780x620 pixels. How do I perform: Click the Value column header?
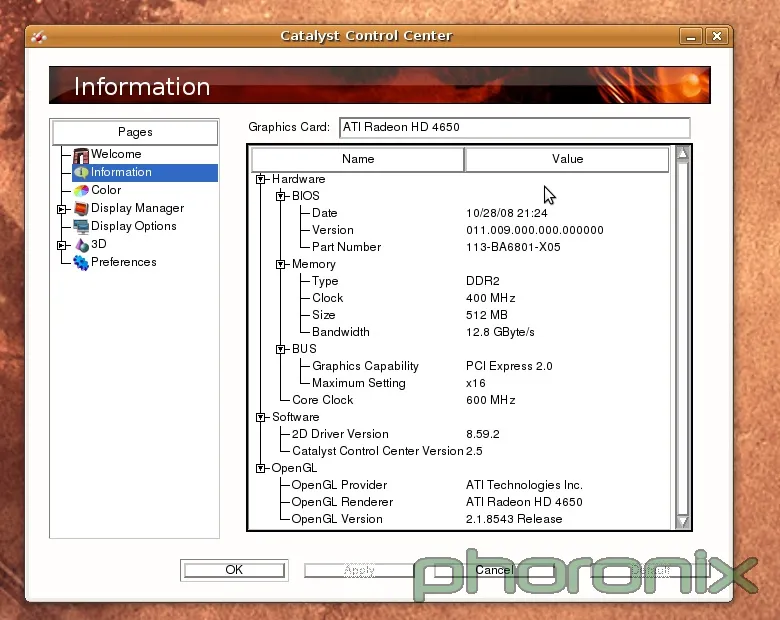coord(567,159)
